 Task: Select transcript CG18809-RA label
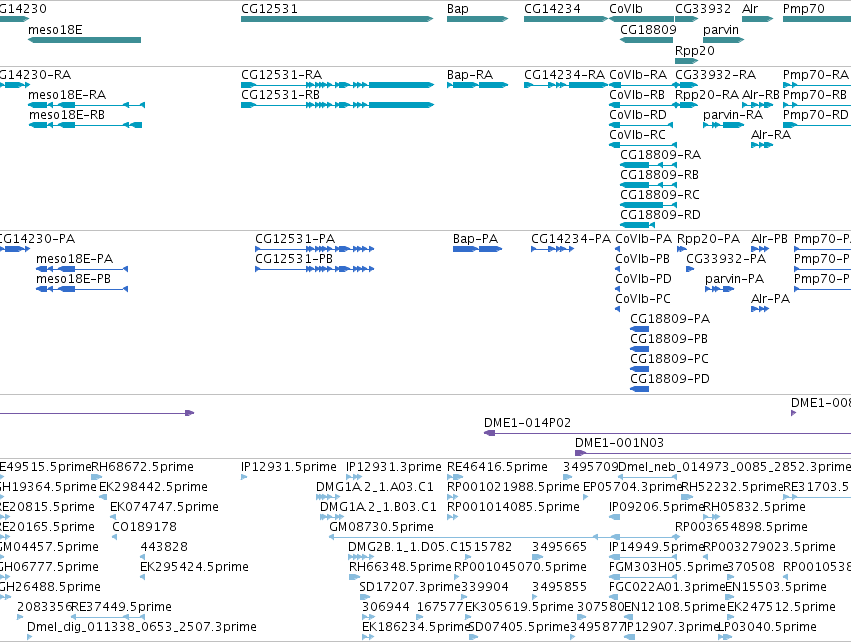[x=661, y=155]
